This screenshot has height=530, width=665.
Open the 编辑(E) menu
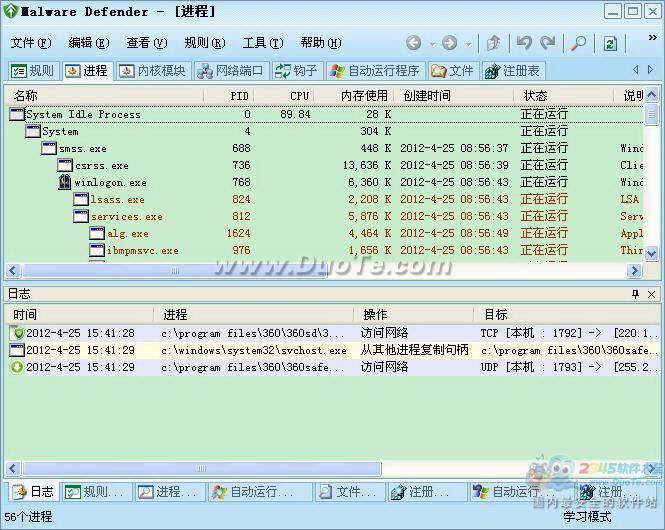[89, 43]
